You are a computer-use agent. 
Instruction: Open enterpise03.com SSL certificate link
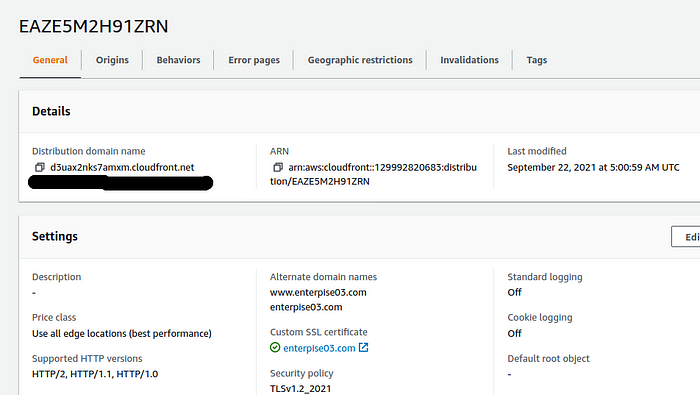[x=319, y=348]
